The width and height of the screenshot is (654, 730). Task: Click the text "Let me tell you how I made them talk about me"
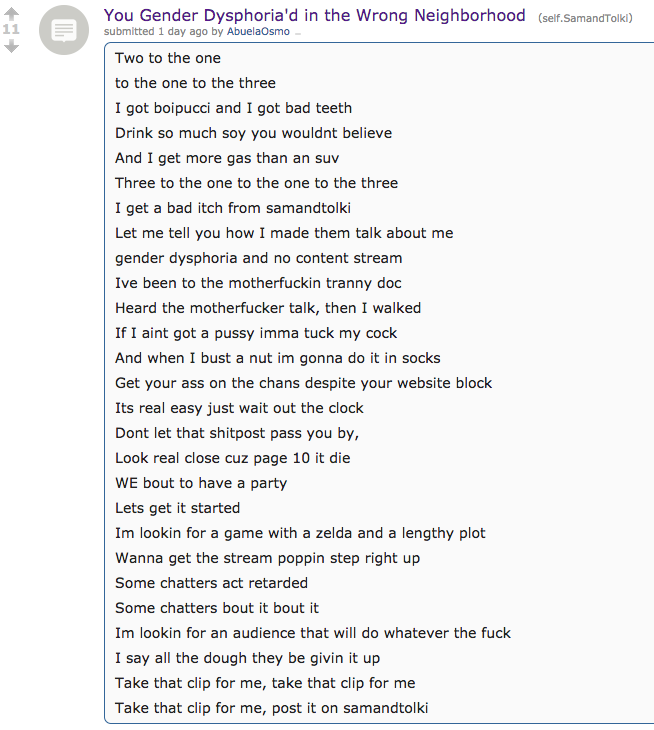pyautogui.click(x=284, y=233)
